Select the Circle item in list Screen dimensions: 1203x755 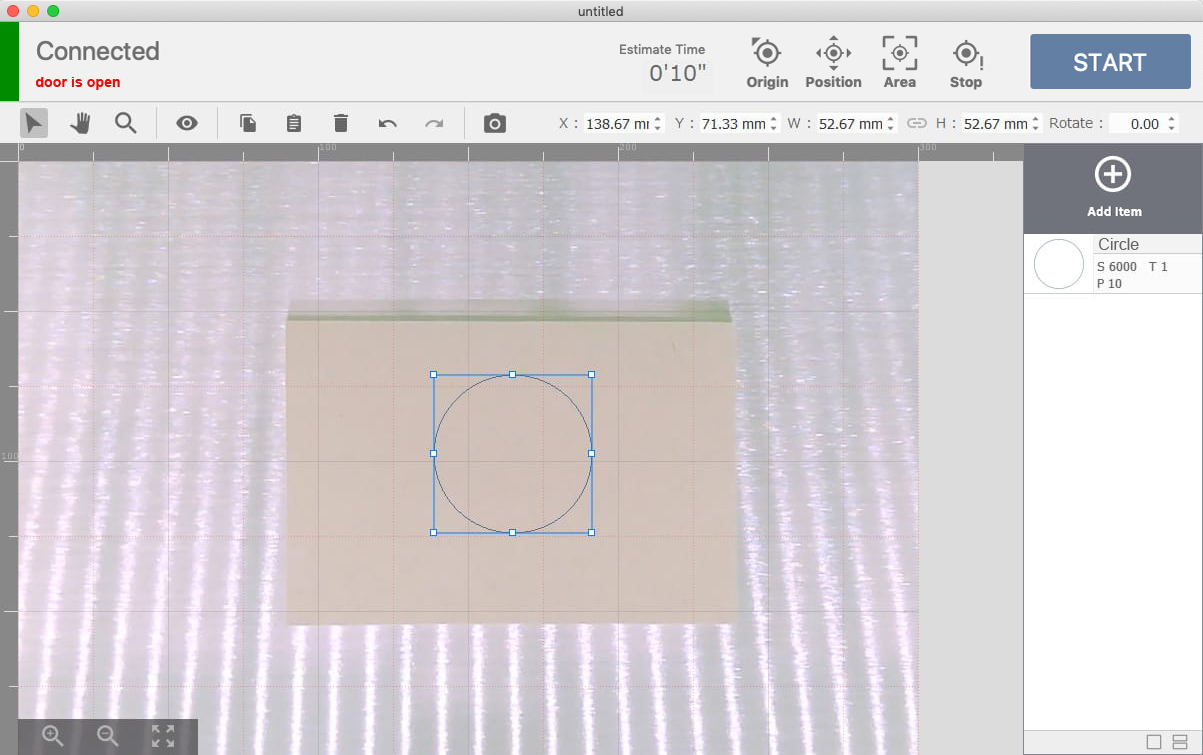(1113, 264)
